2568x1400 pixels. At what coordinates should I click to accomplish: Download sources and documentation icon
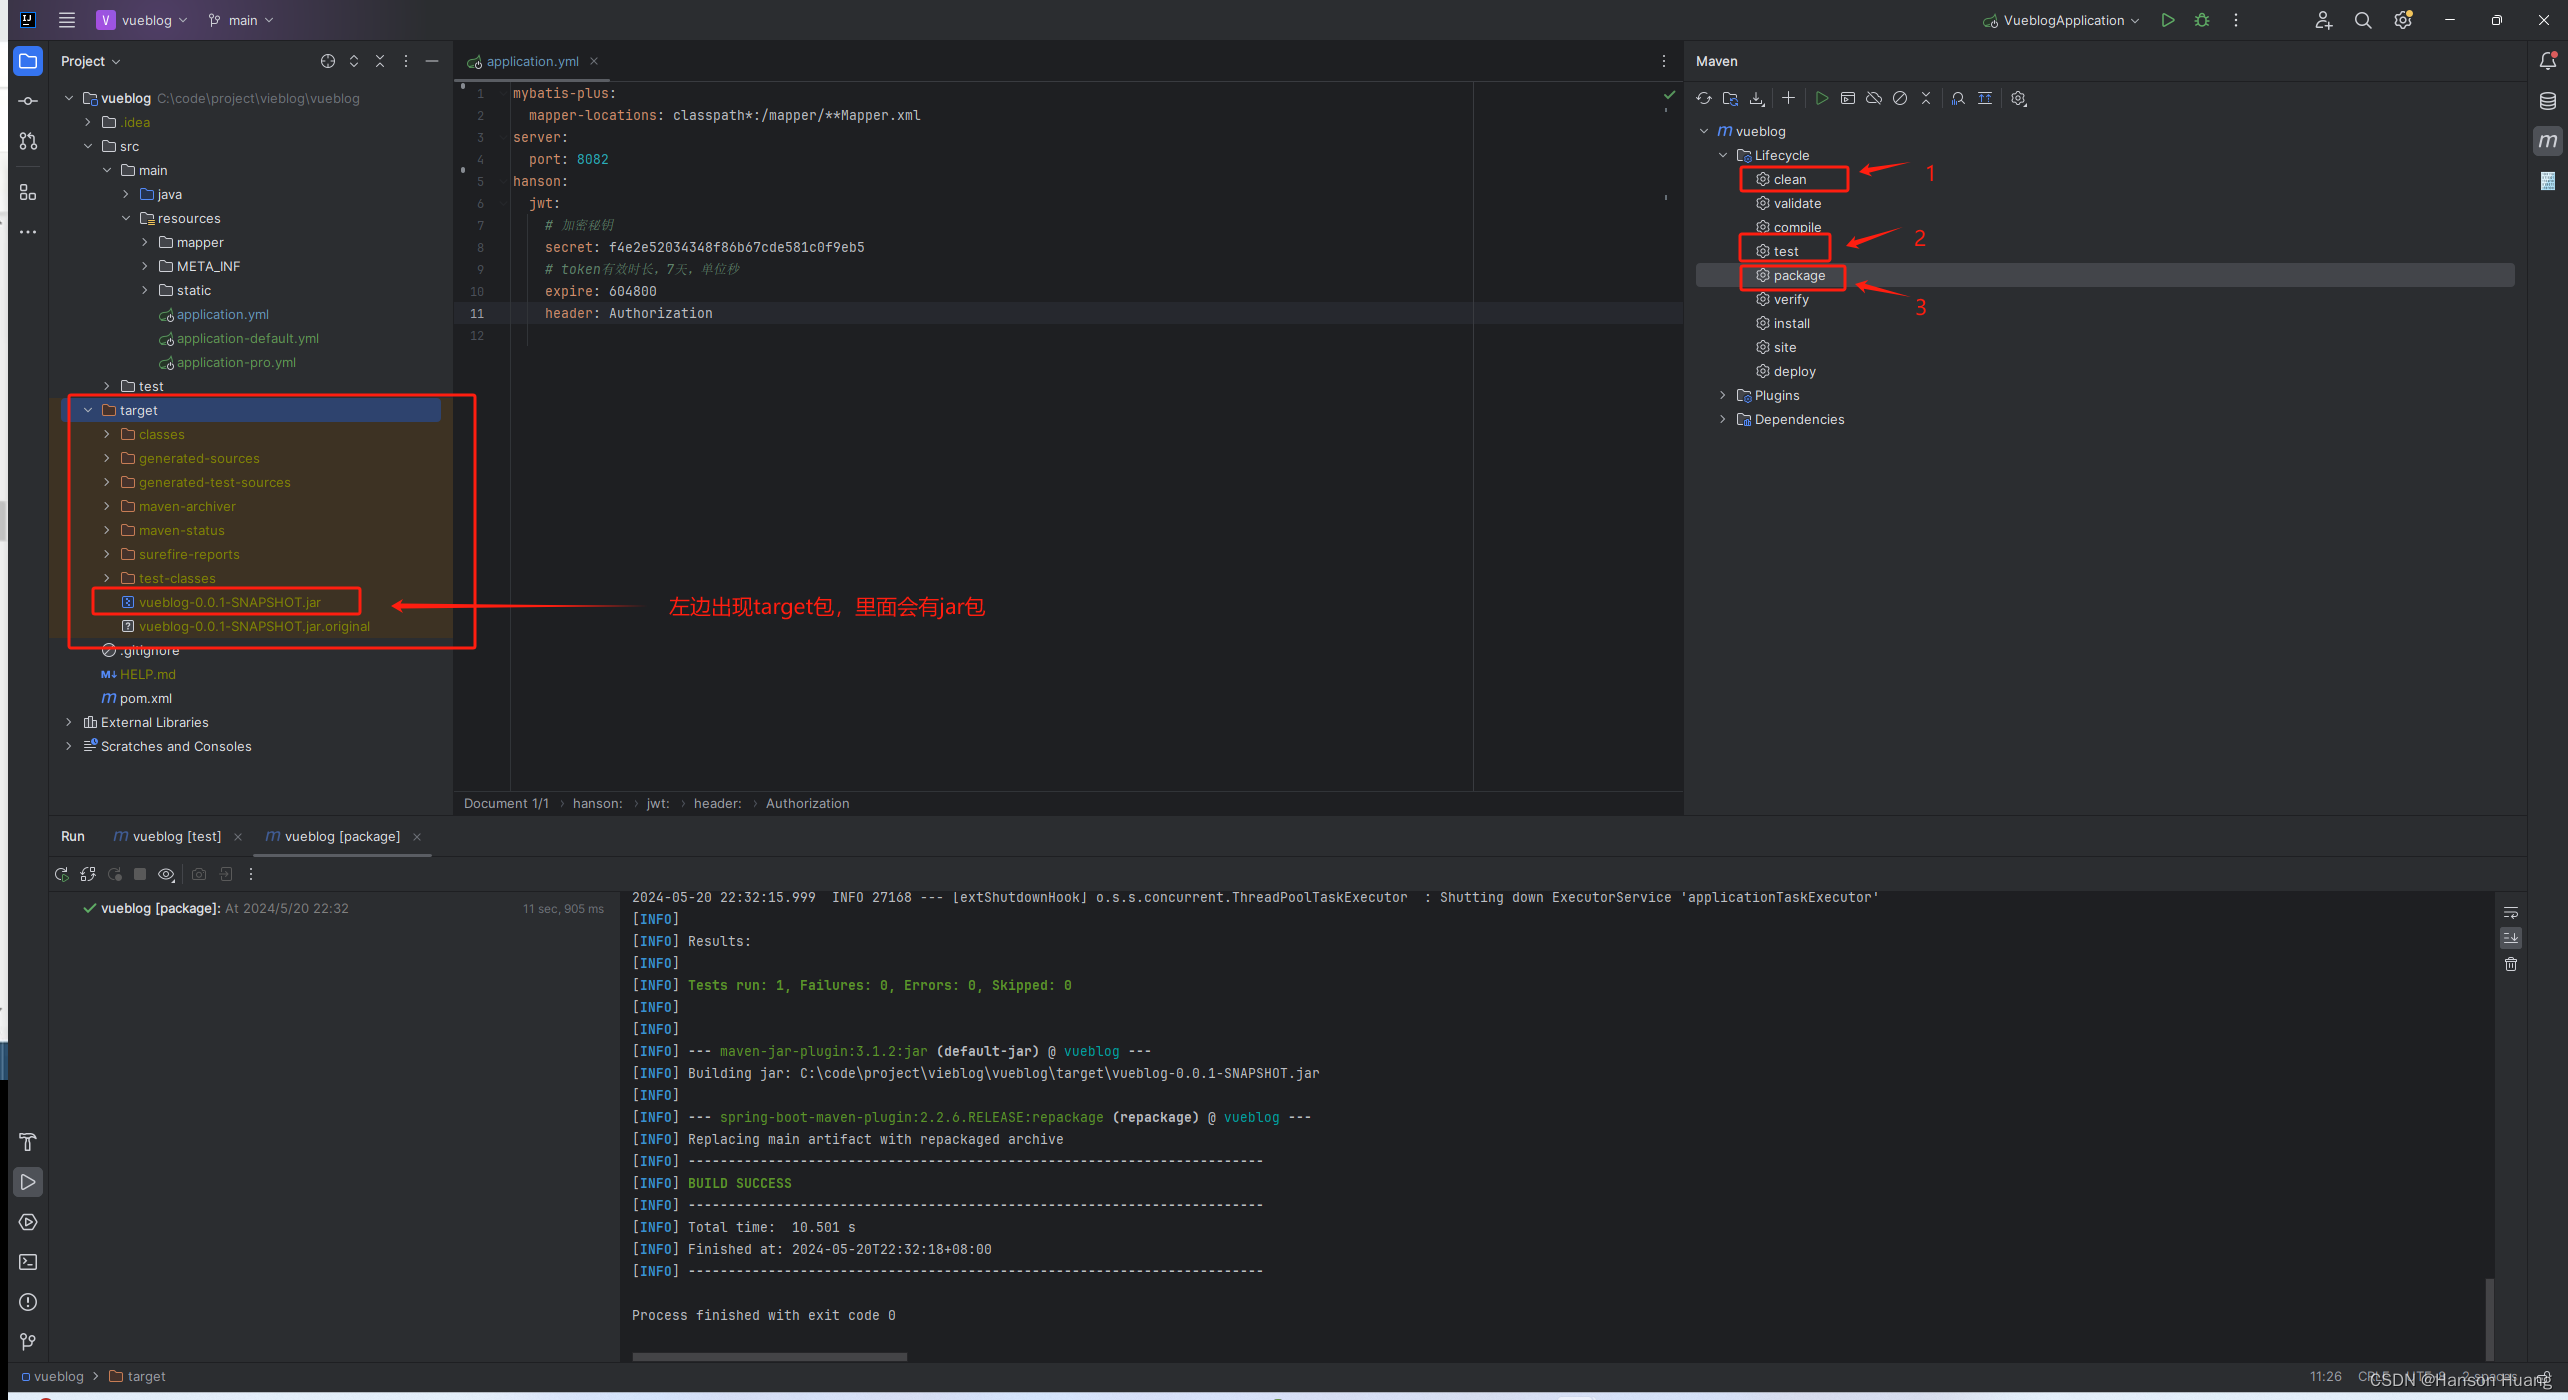pyautogui.click(x=1757, y=98)
